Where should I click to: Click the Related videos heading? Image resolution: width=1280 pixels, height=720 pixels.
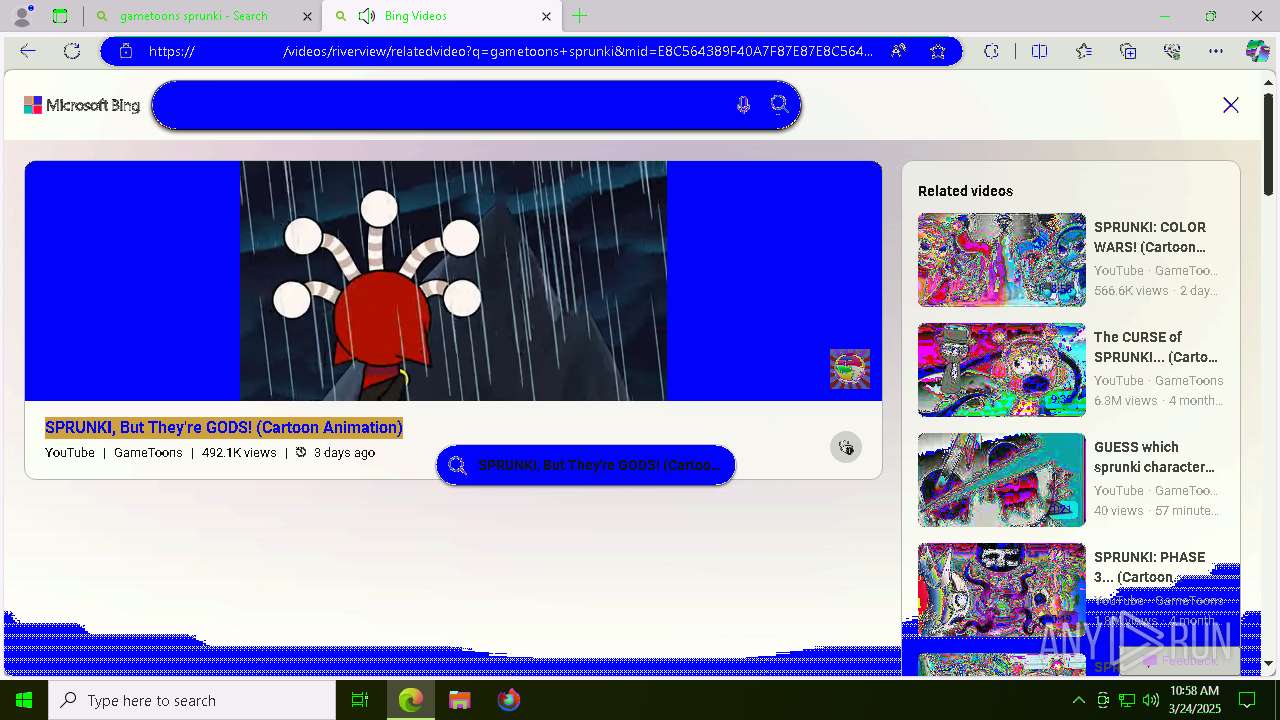(x=965, y=191)
